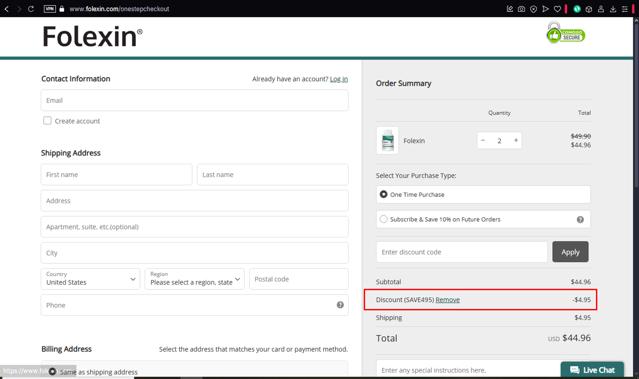Click the Folexin product name in summary

coord(414,141)
